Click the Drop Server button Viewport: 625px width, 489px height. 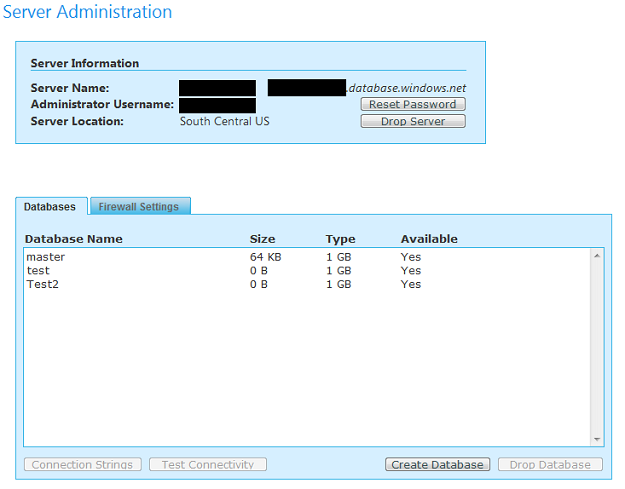click(x=413, y=121)
